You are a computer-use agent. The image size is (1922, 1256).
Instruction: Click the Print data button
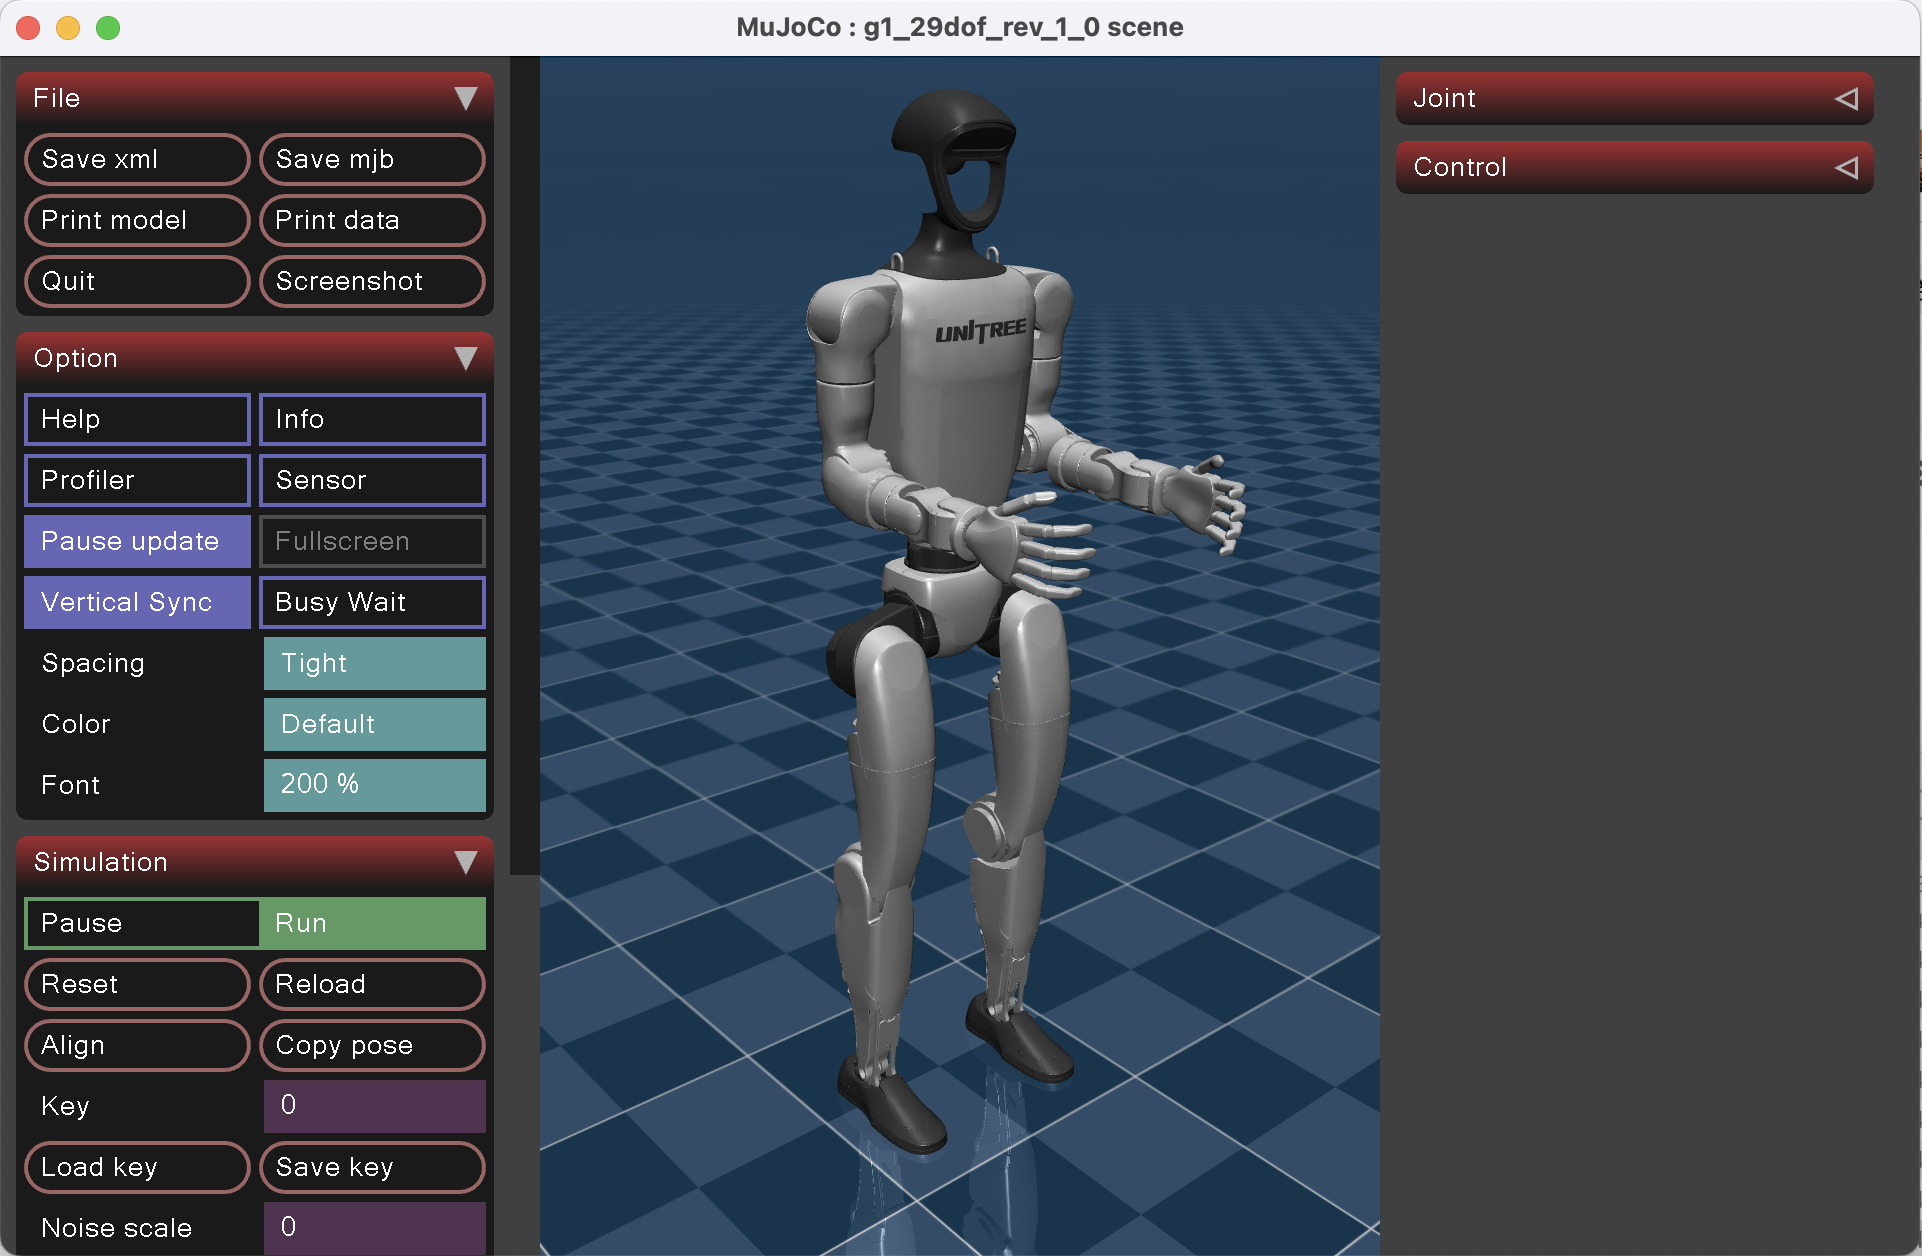372,220
